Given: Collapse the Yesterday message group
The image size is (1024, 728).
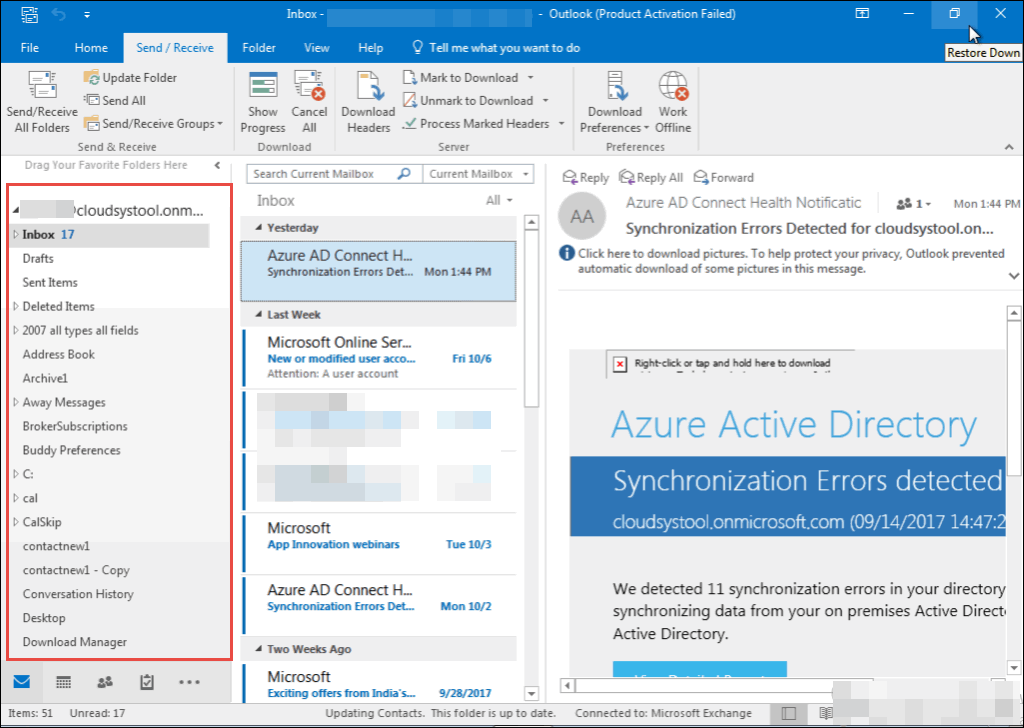Looking at the screenshot, I should (x=259, y=228).
